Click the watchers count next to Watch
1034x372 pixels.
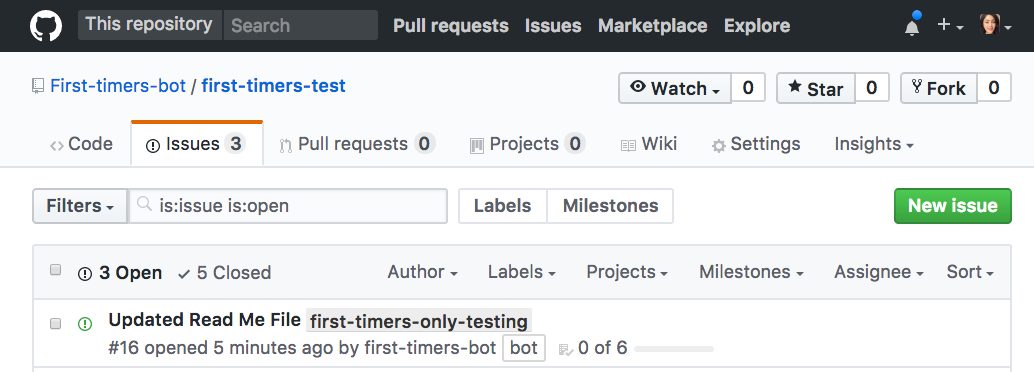coord(748,88)
